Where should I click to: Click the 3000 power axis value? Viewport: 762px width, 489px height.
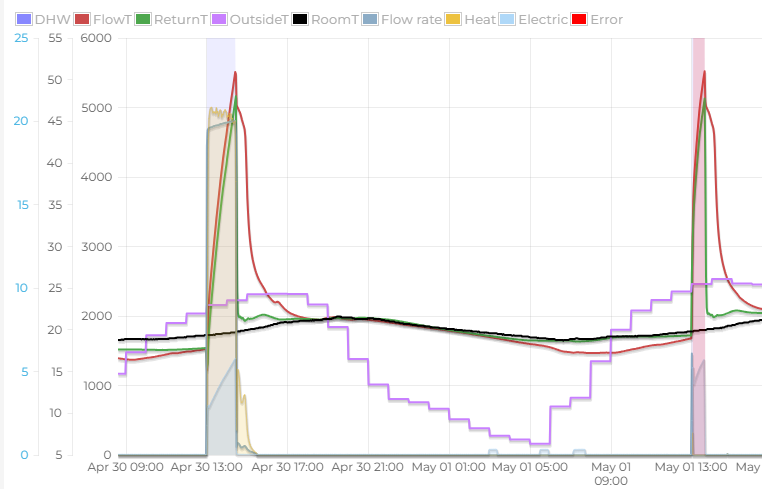pos(96,247)
